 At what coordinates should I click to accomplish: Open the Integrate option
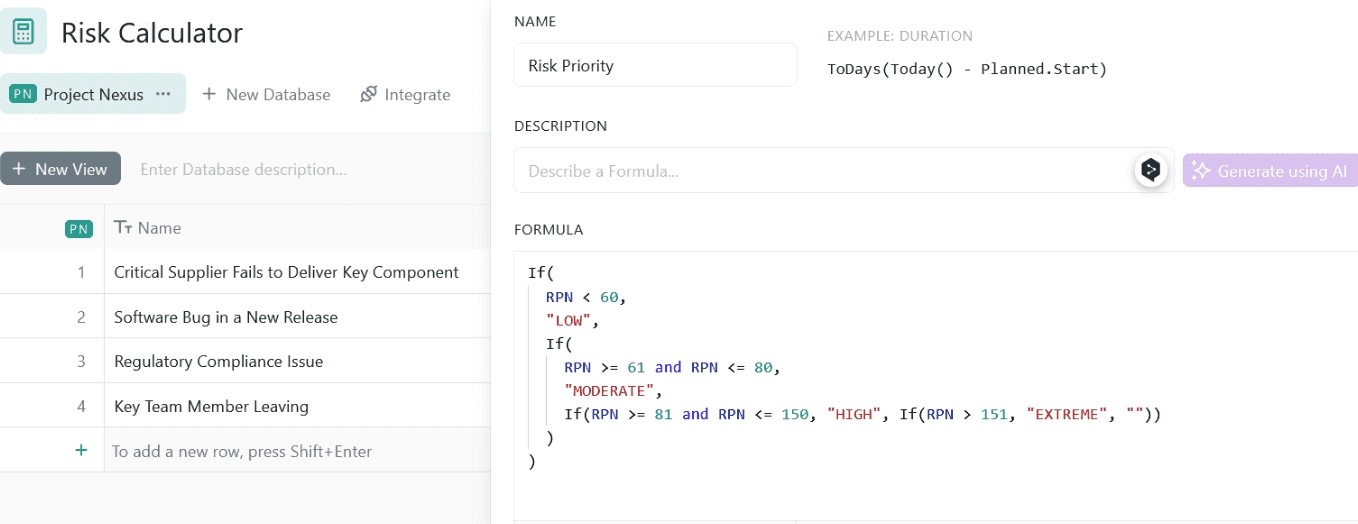pos(416,95)
